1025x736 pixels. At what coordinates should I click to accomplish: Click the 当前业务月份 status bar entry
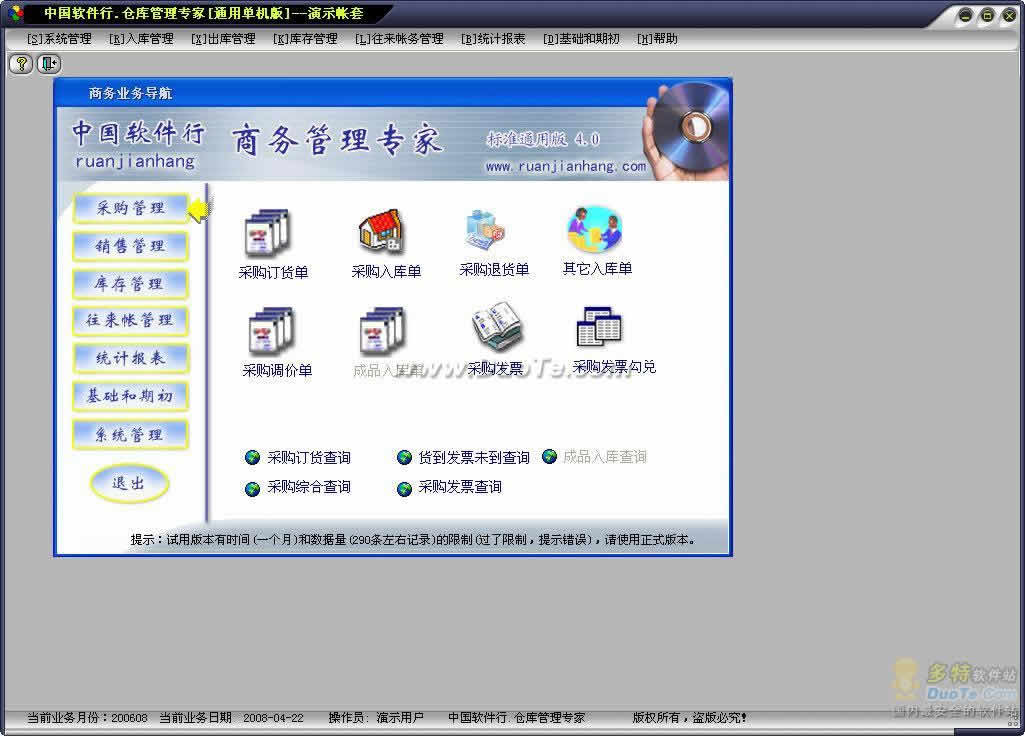click(x=88, y=718)
